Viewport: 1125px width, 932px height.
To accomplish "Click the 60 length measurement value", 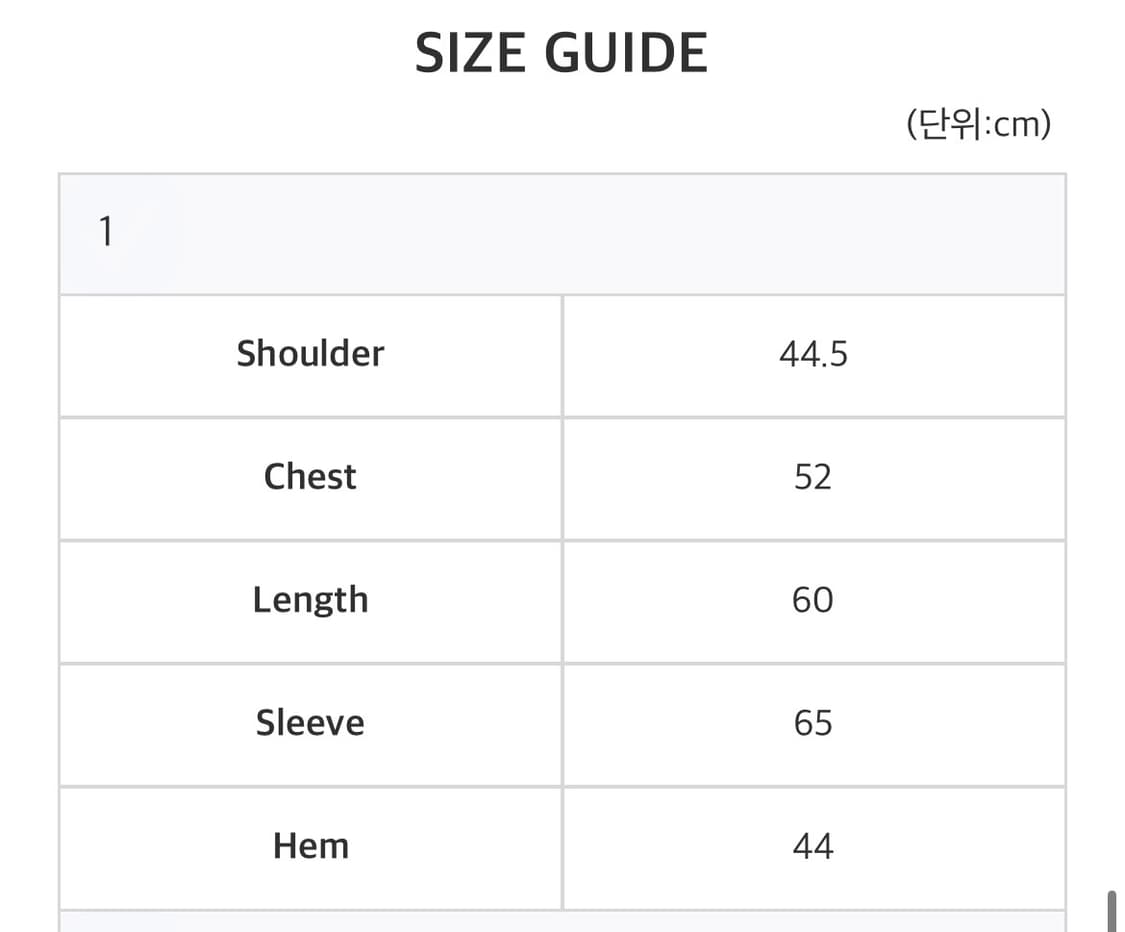I will pos(813,600).
